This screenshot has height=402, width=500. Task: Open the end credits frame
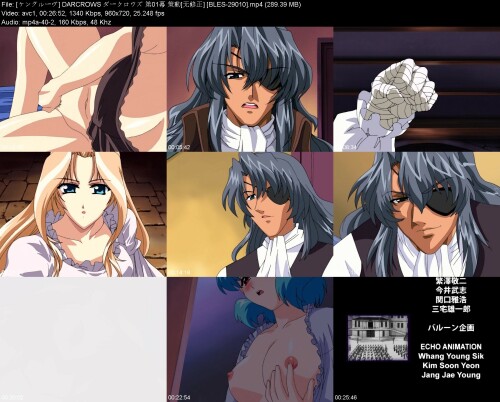[417, 339]
